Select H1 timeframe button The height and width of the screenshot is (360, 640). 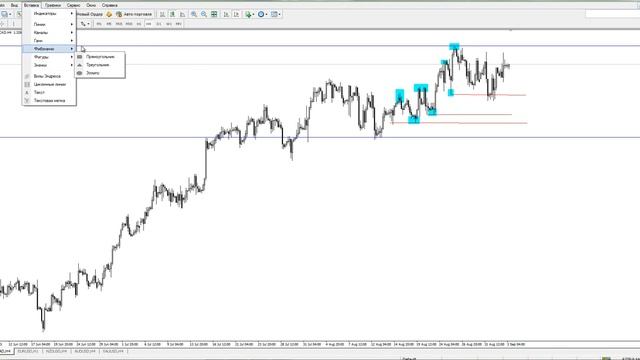point(139,24)
